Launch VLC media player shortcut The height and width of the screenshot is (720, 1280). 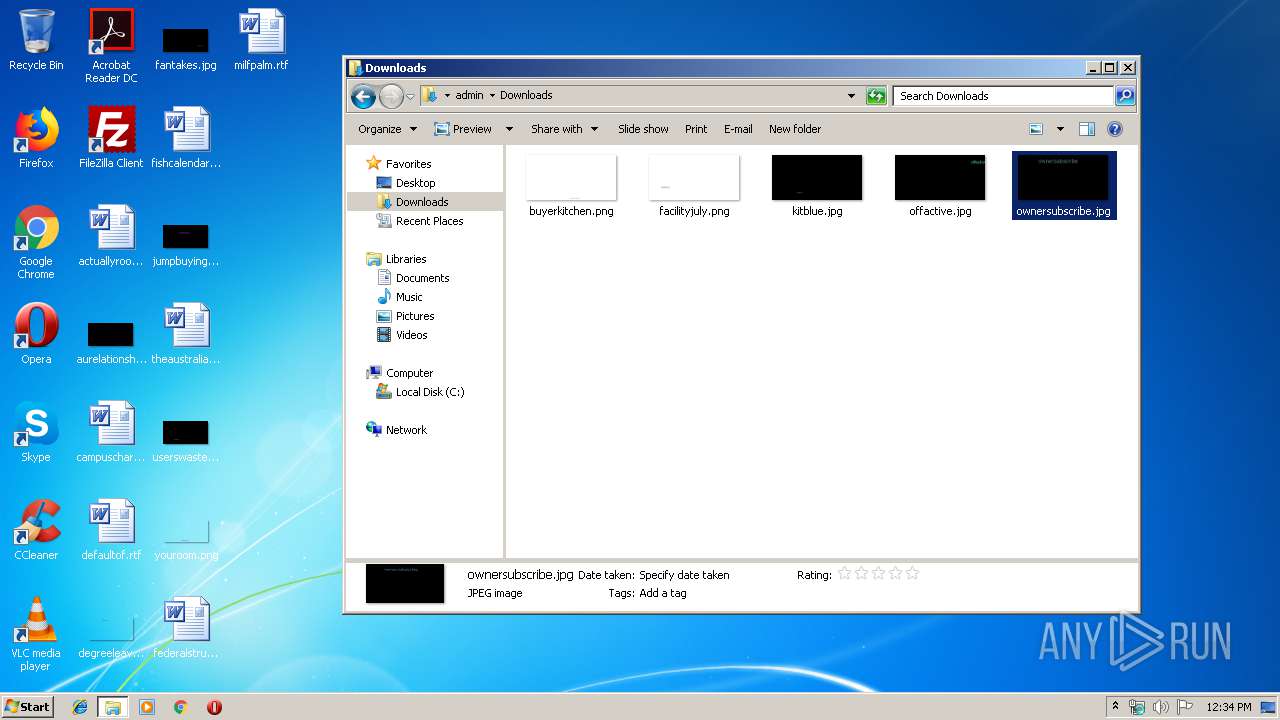click(36, 634)
